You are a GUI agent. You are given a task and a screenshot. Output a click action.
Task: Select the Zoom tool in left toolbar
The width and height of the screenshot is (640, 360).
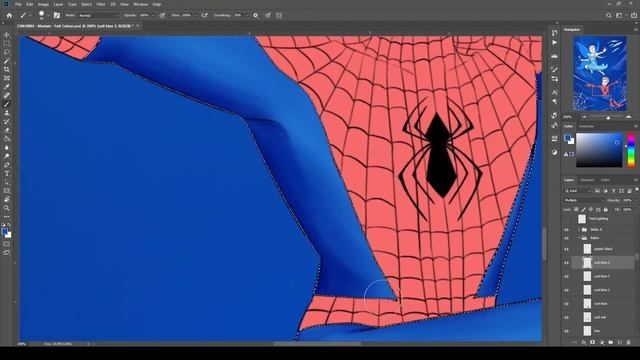click(x=7, y=208)
